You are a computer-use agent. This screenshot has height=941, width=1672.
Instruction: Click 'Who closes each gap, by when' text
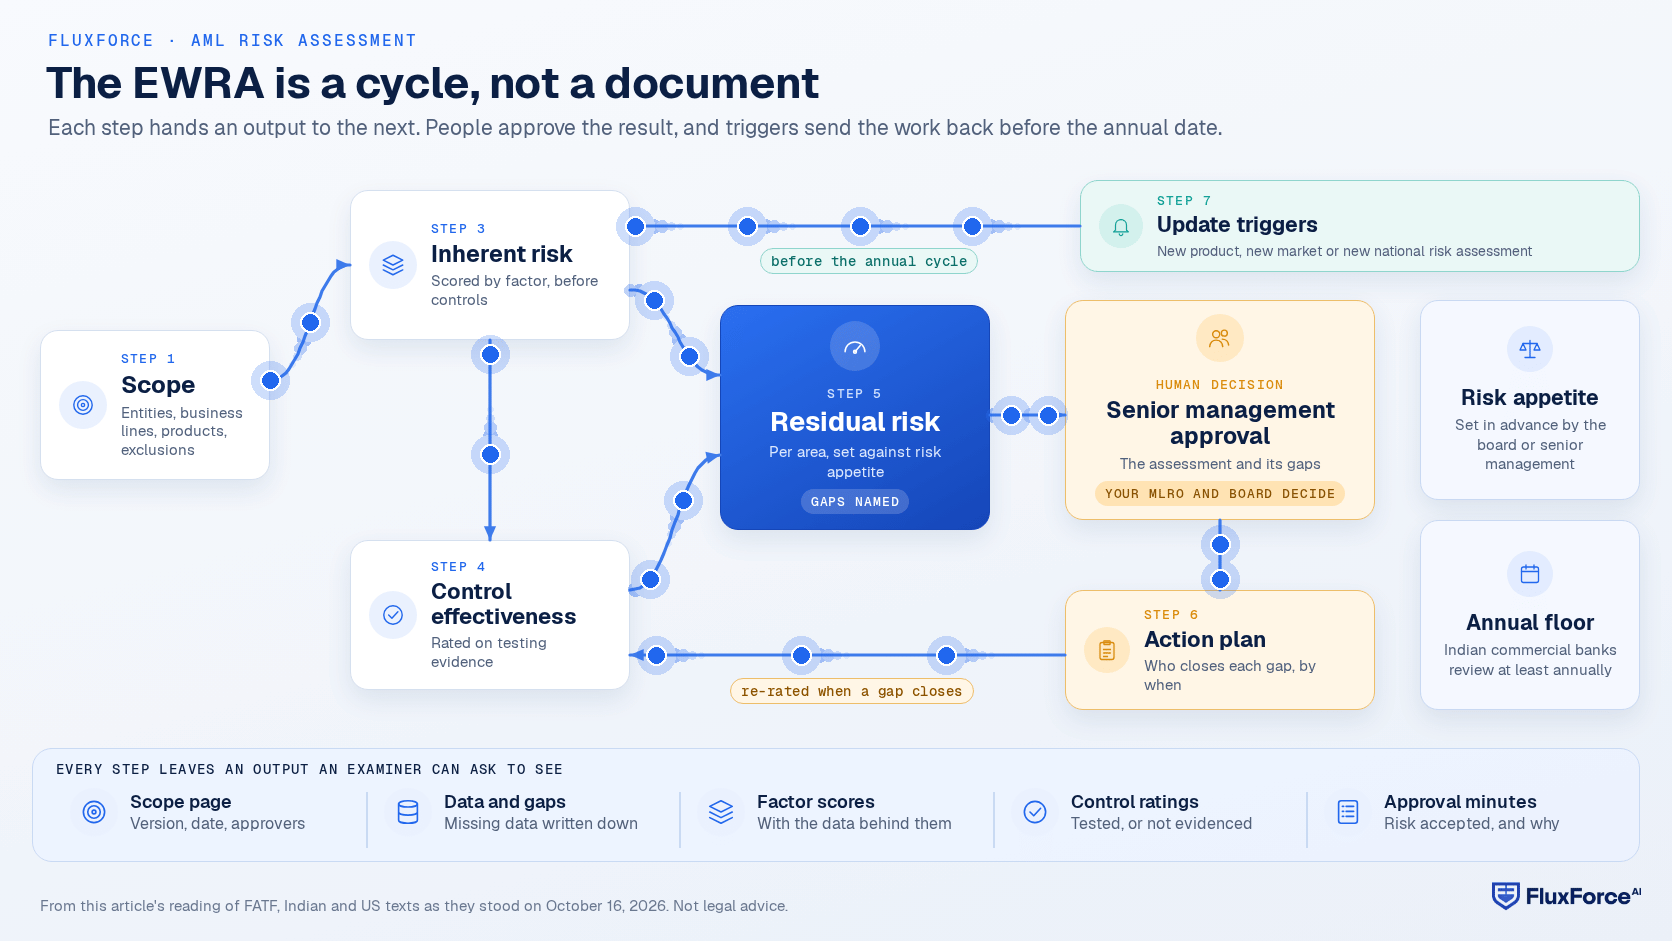pyautogui.click(x=1230, y=675)
